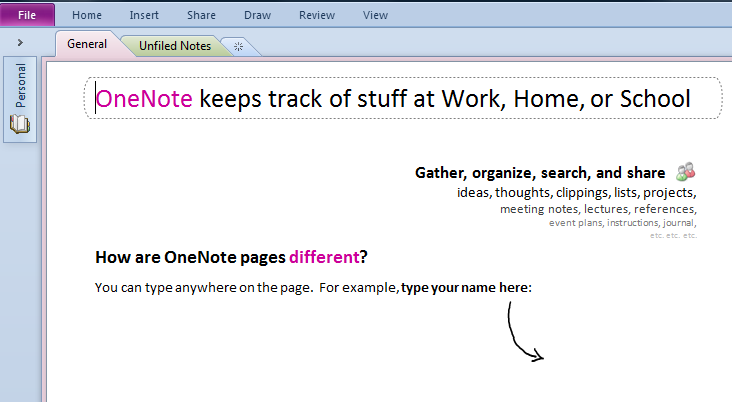732x402 pixels.
Task: Open the Draw ribbon tab
Action: coord(257,15)
